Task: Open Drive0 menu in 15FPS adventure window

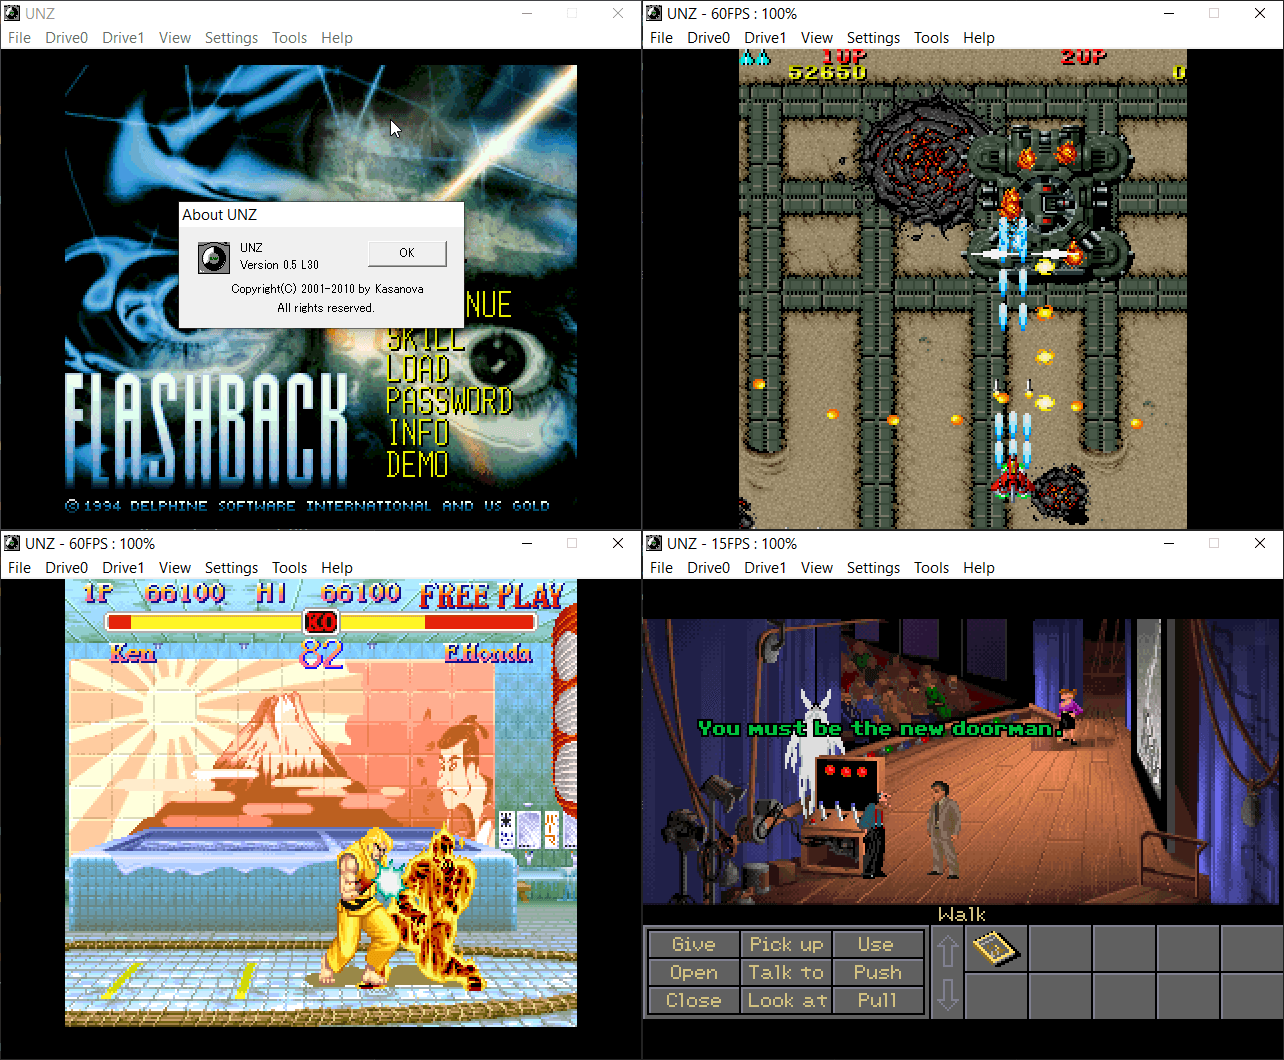Action: pyautogui.click(x=708, y=568)
